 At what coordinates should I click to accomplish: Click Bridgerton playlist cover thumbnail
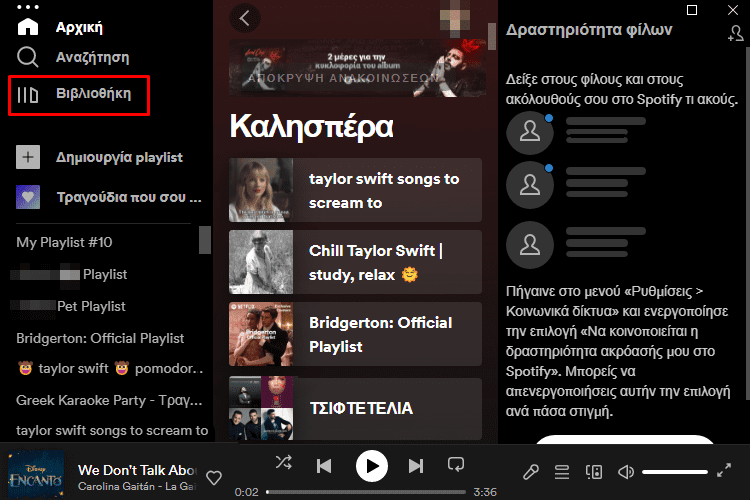261,334
